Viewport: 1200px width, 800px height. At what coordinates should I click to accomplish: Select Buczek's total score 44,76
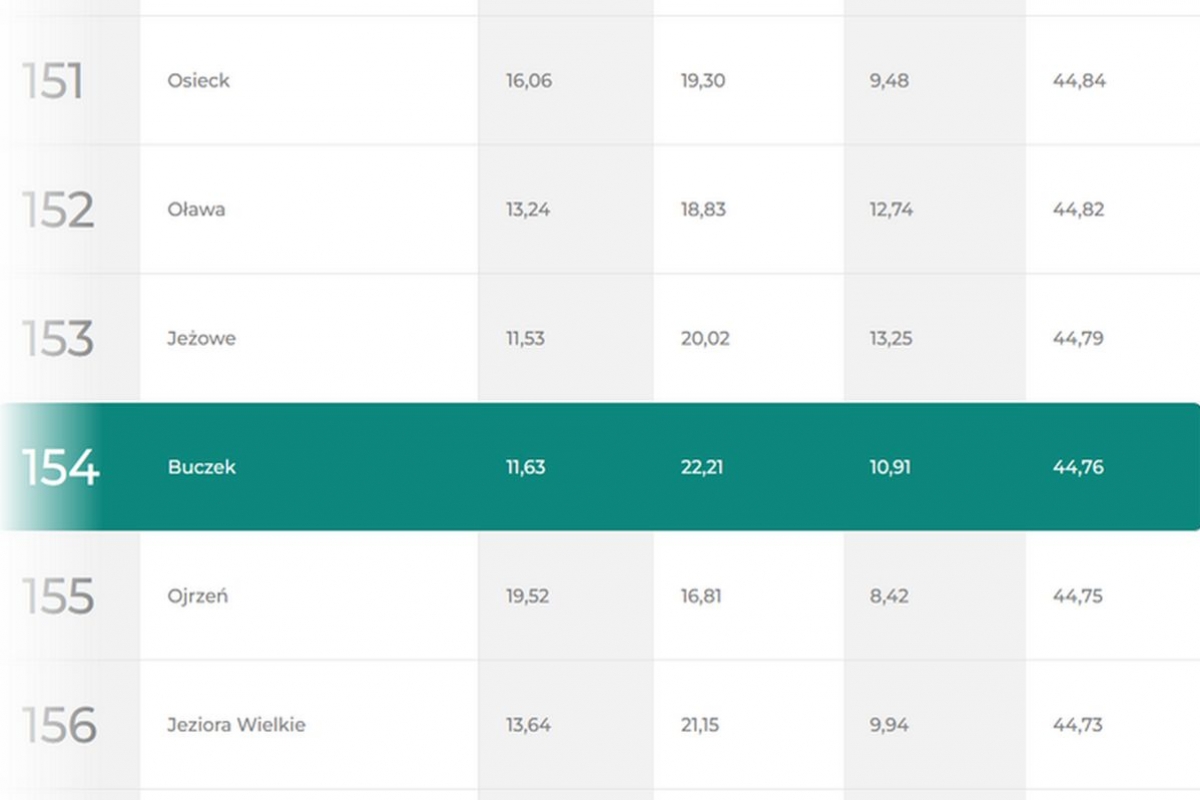[1078, 467]
